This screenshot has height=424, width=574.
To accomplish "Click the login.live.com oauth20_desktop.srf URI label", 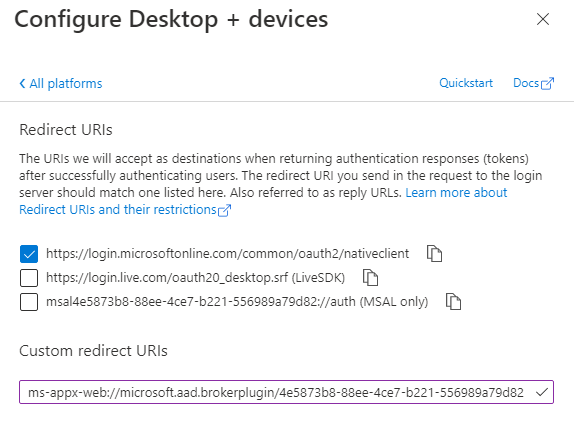I will coord(195,278).
